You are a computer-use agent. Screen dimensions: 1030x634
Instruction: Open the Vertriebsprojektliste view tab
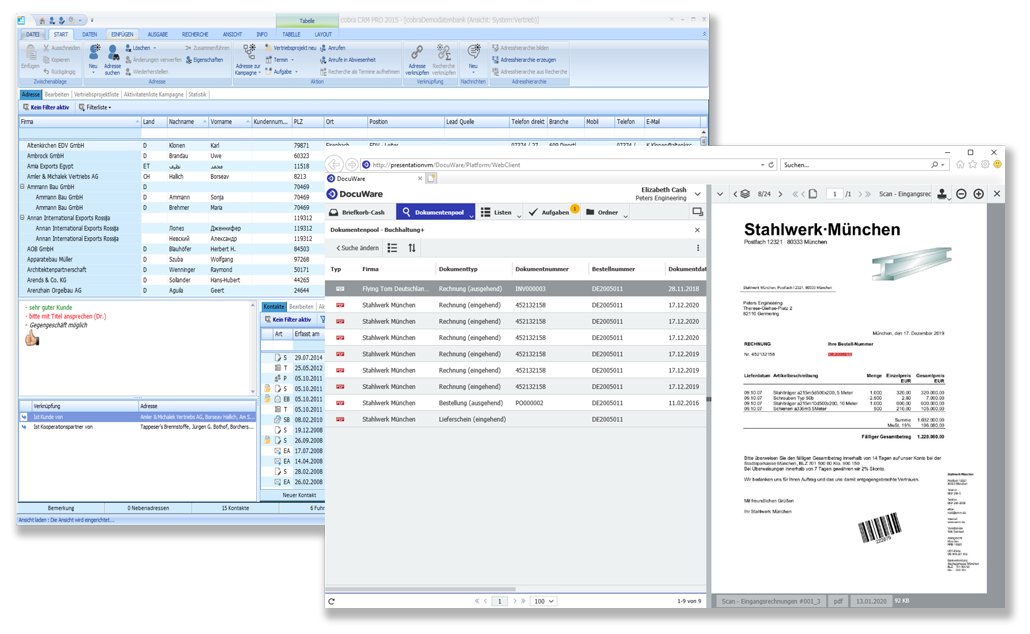tap(97, 95)
